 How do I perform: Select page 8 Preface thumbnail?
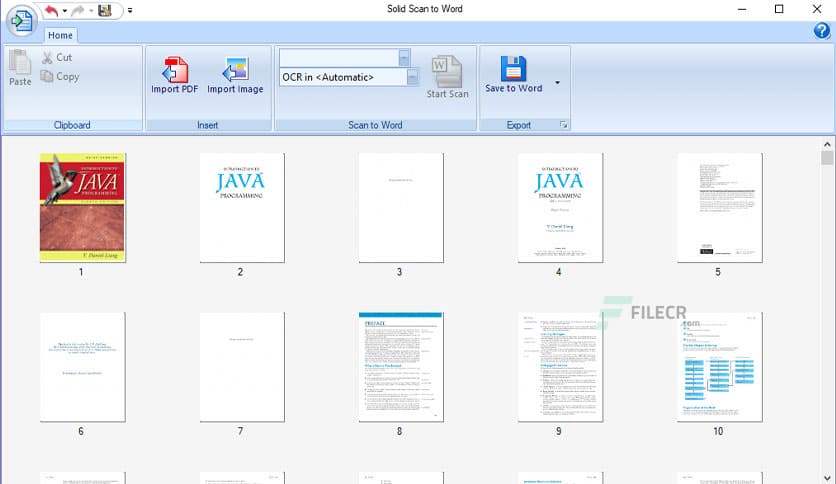(401, 367)
